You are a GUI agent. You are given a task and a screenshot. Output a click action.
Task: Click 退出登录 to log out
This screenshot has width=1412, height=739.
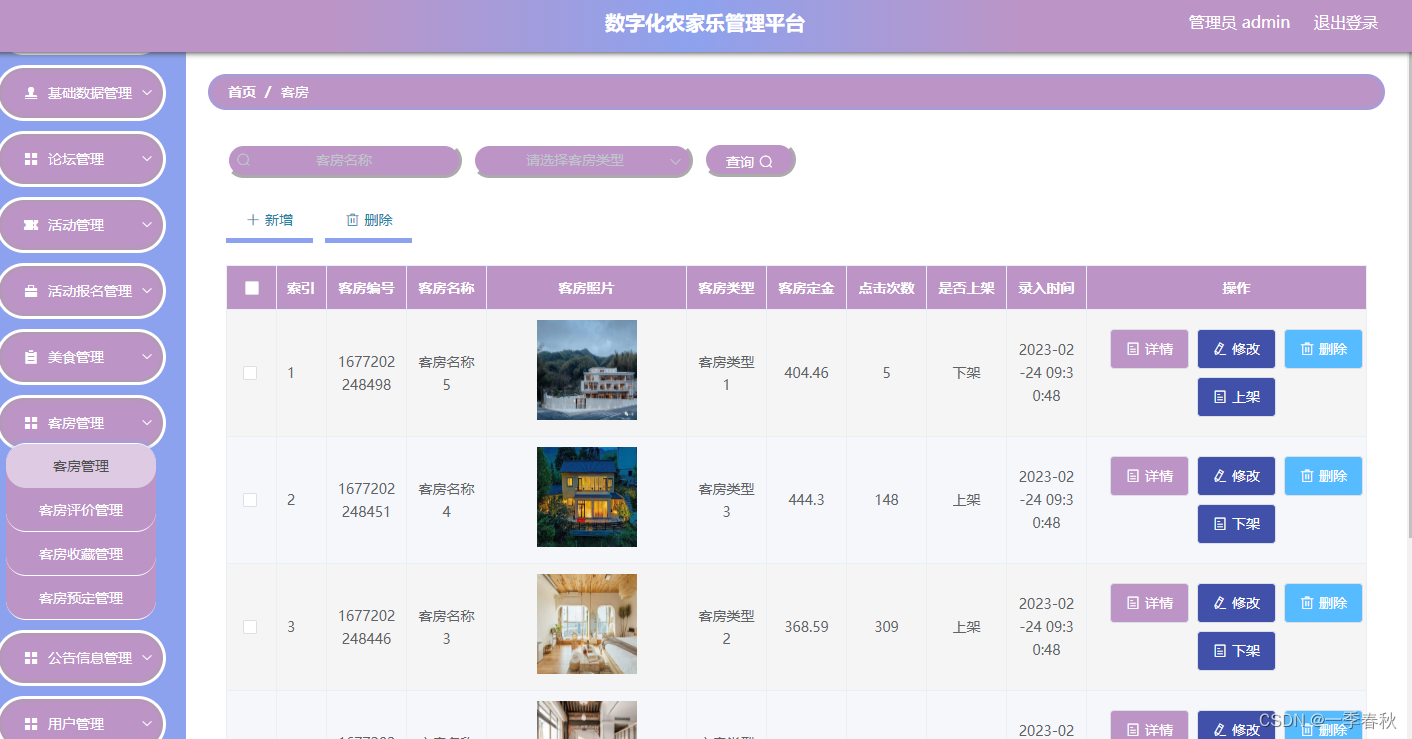click(1347, 21)
